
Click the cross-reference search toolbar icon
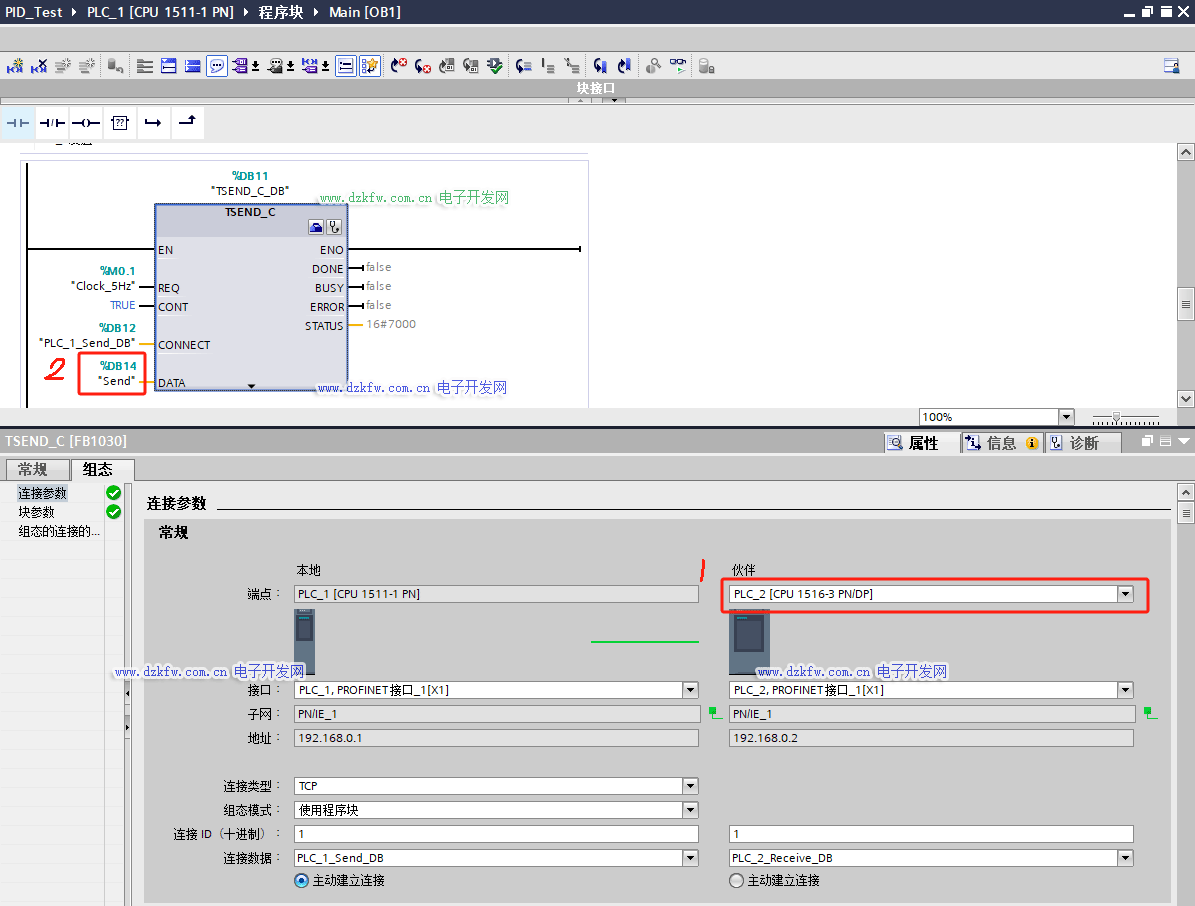(653, 66)
